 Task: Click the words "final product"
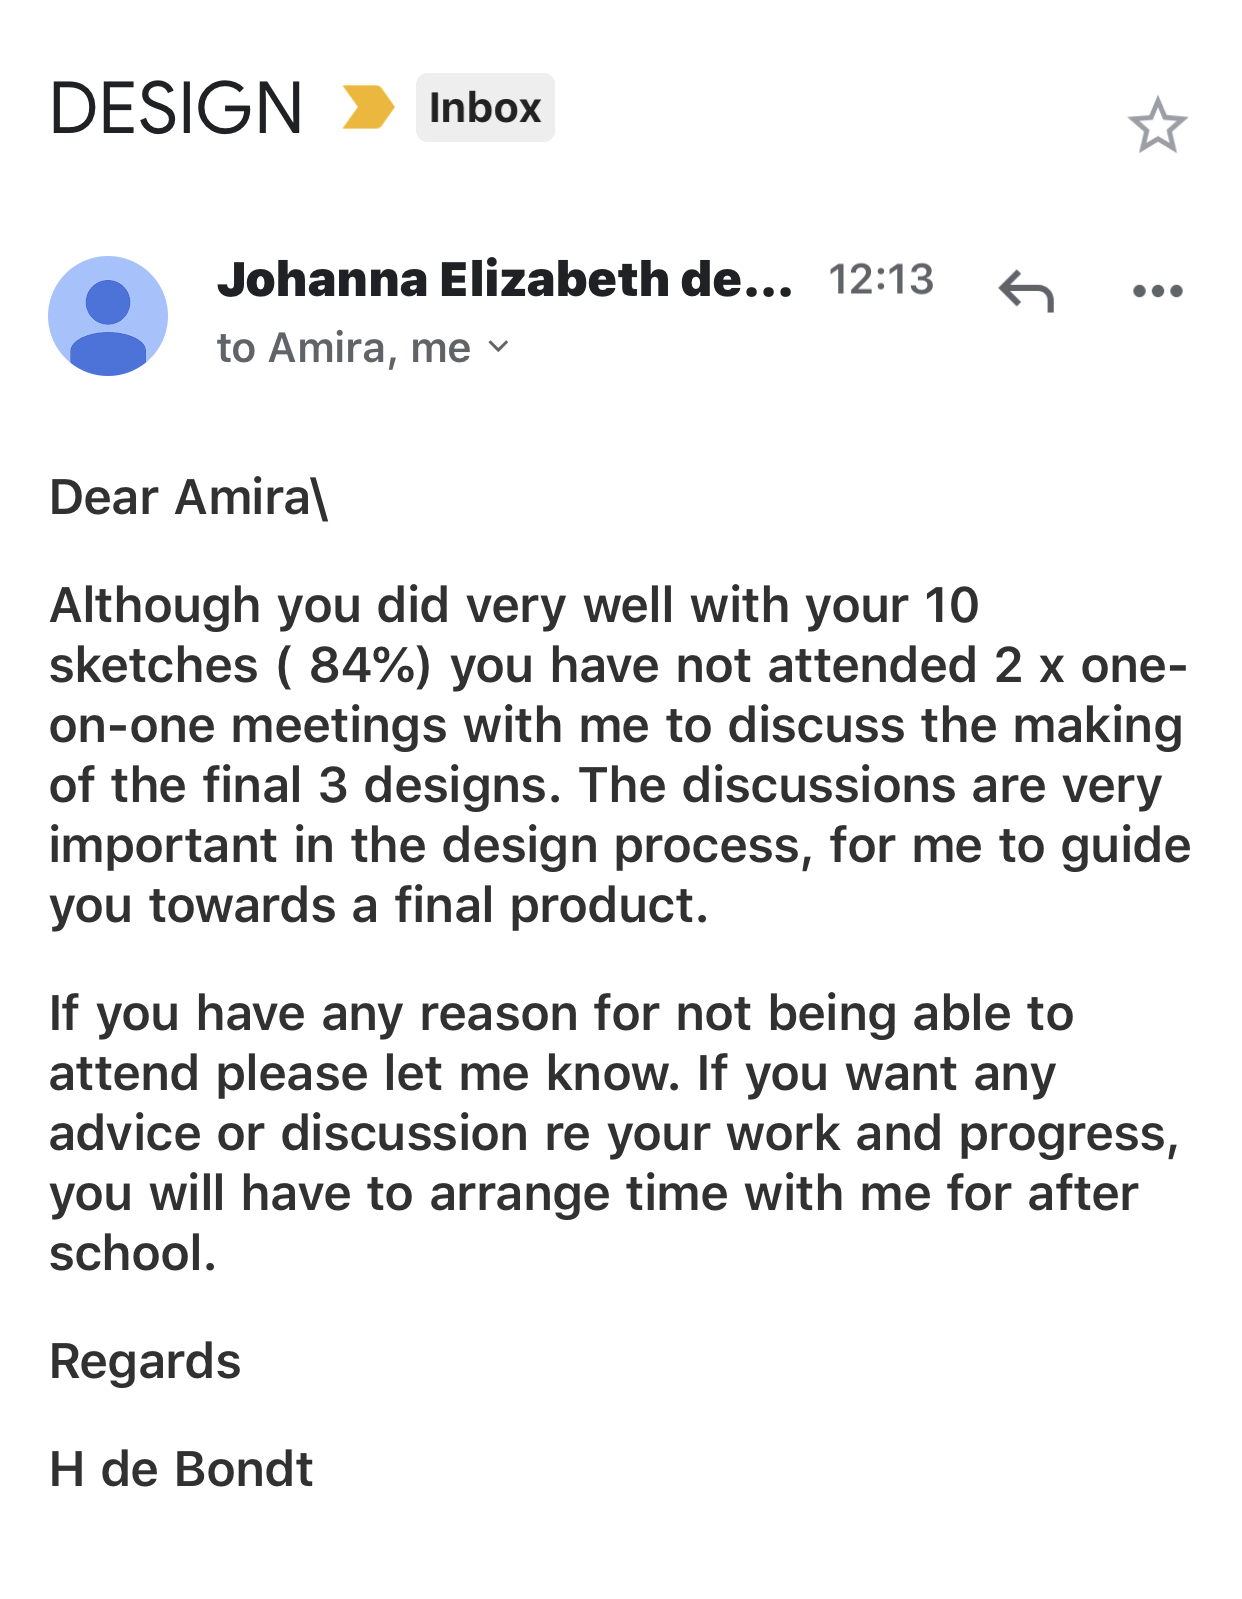(x=551, y=906)
